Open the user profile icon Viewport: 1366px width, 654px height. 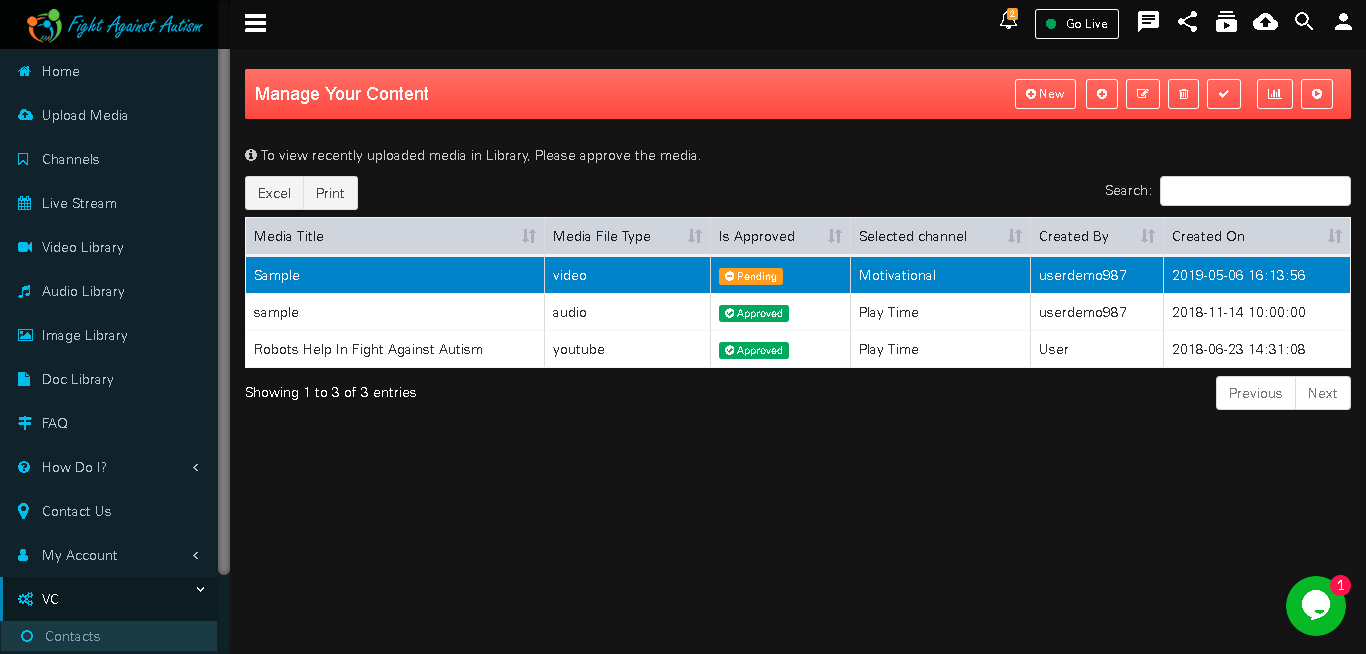(x=1344, y=22)
